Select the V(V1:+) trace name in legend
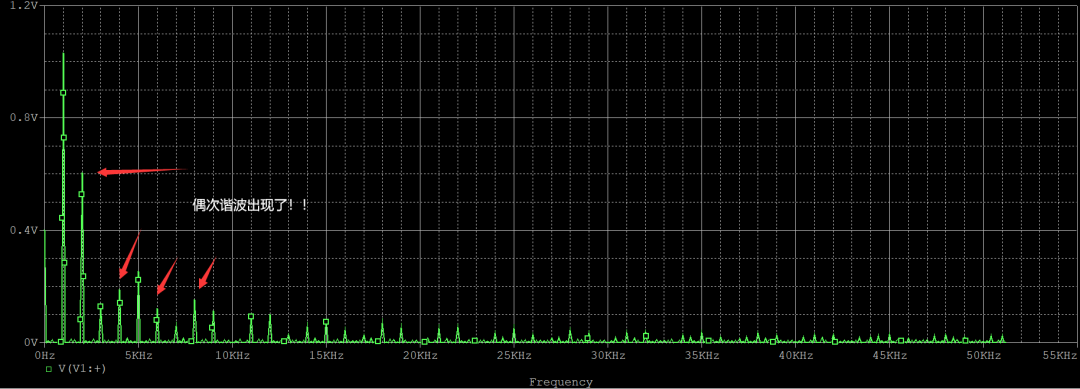This screenshot has height=389, width=1080. tap(82, 369)
